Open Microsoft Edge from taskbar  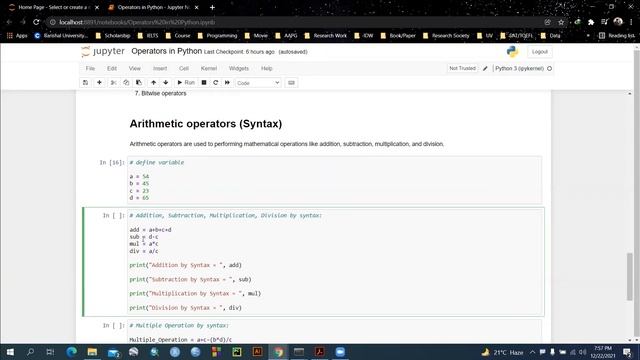tap(72, 352)
